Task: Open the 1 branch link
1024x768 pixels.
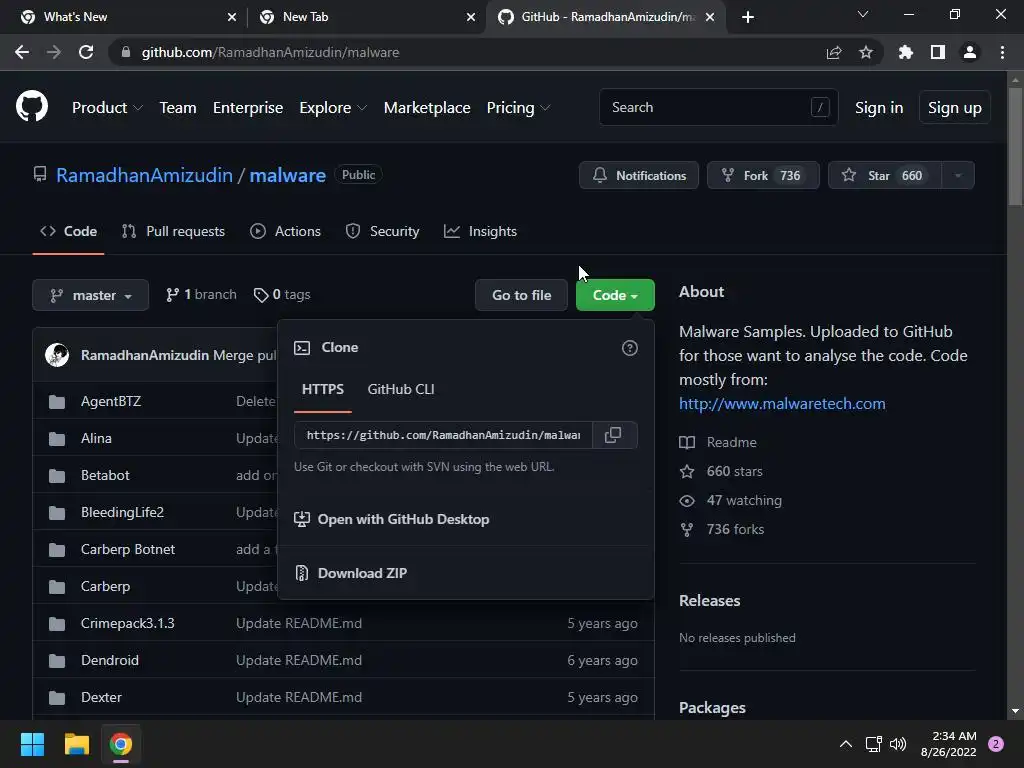Action: click(201, 295)
